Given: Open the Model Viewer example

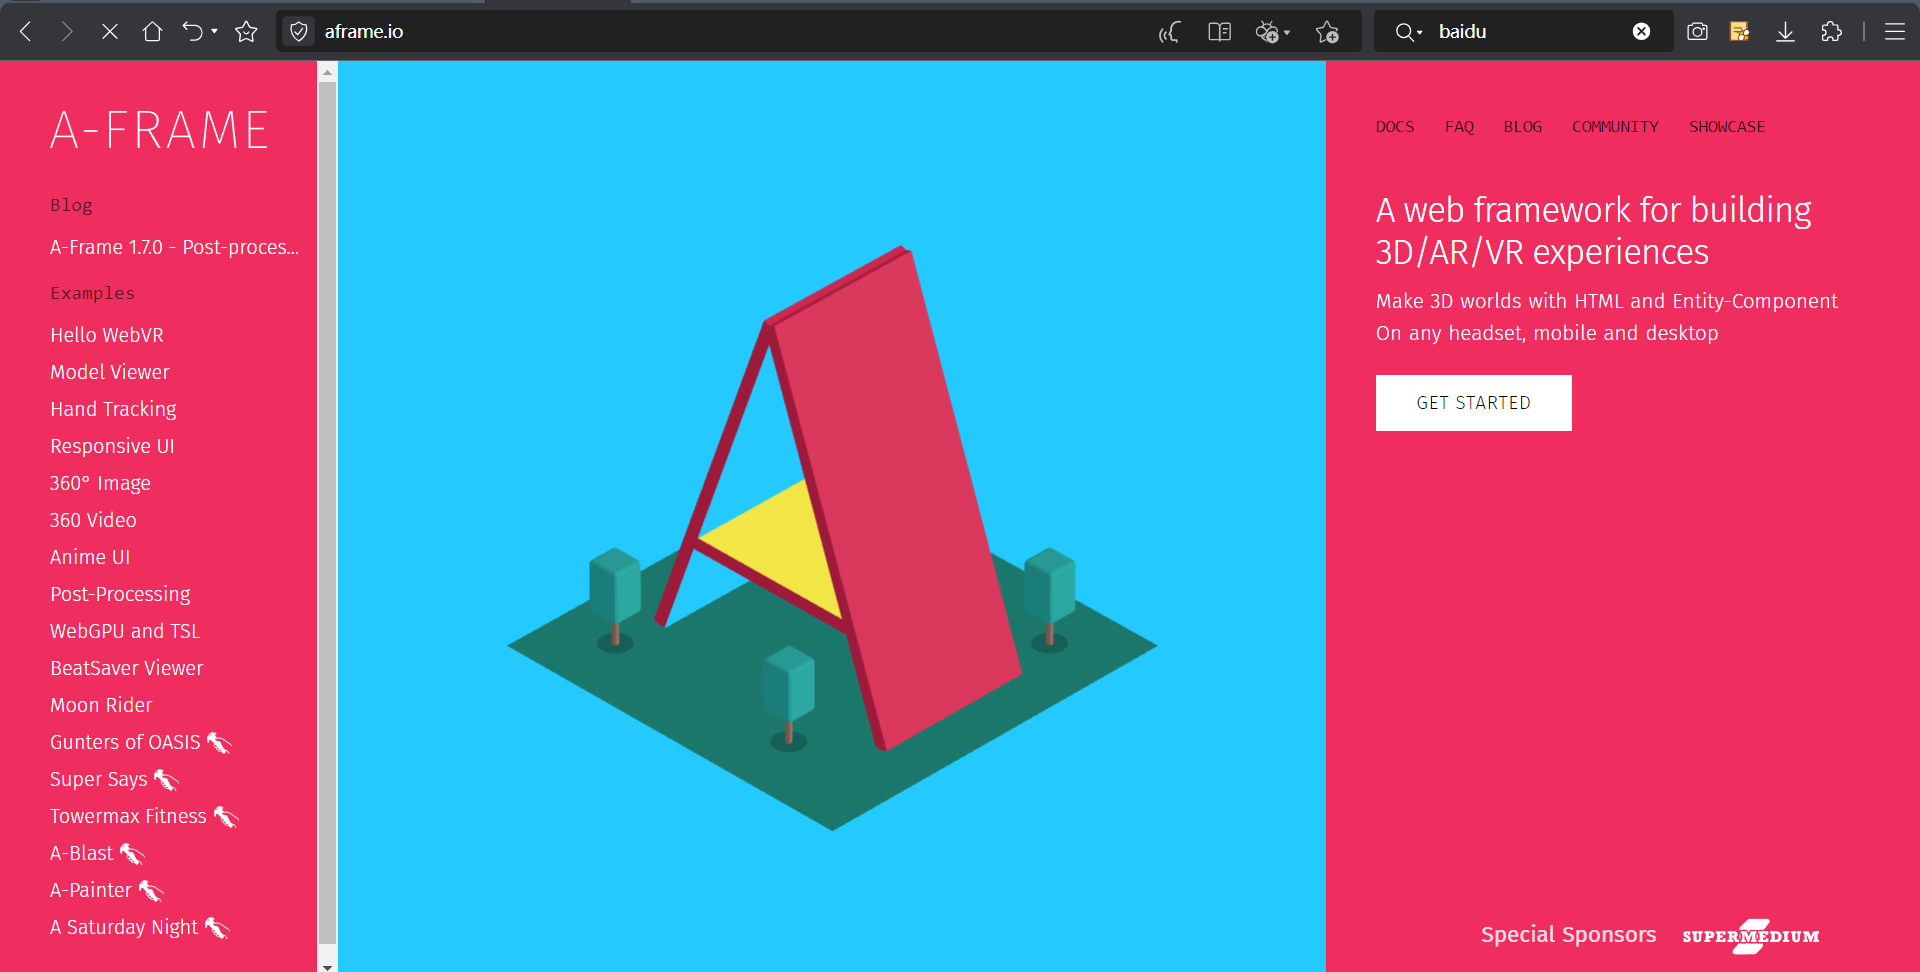Looking at the screenshot, I should pos(110,372).
